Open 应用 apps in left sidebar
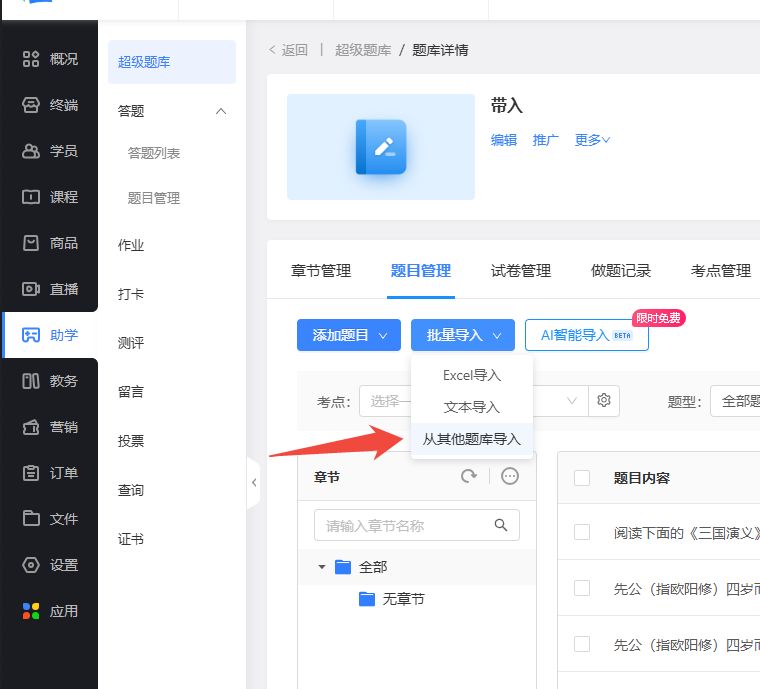 coord(50,611)
